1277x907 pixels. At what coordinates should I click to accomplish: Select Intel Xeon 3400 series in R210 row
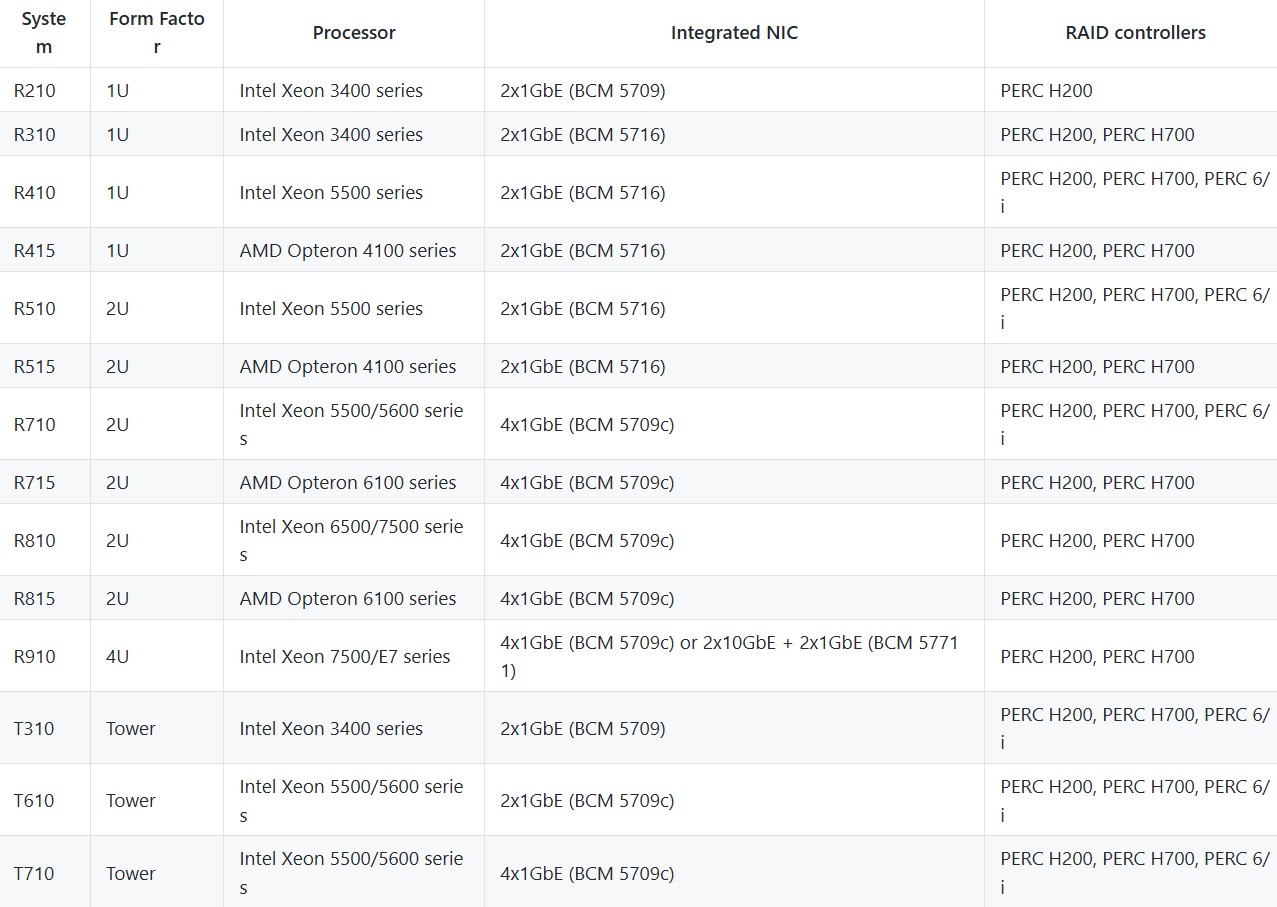354,90
